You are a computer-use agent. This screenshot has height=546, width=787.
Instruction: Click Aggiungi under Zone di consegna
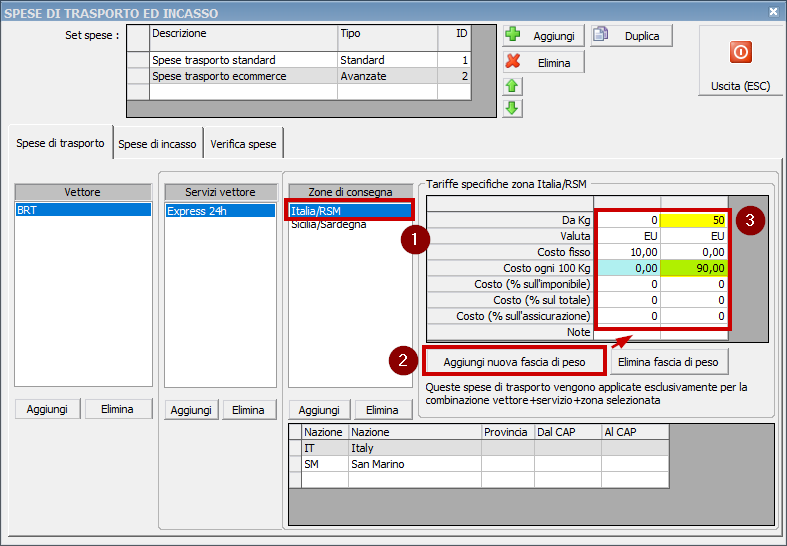[x=319, y=410]
